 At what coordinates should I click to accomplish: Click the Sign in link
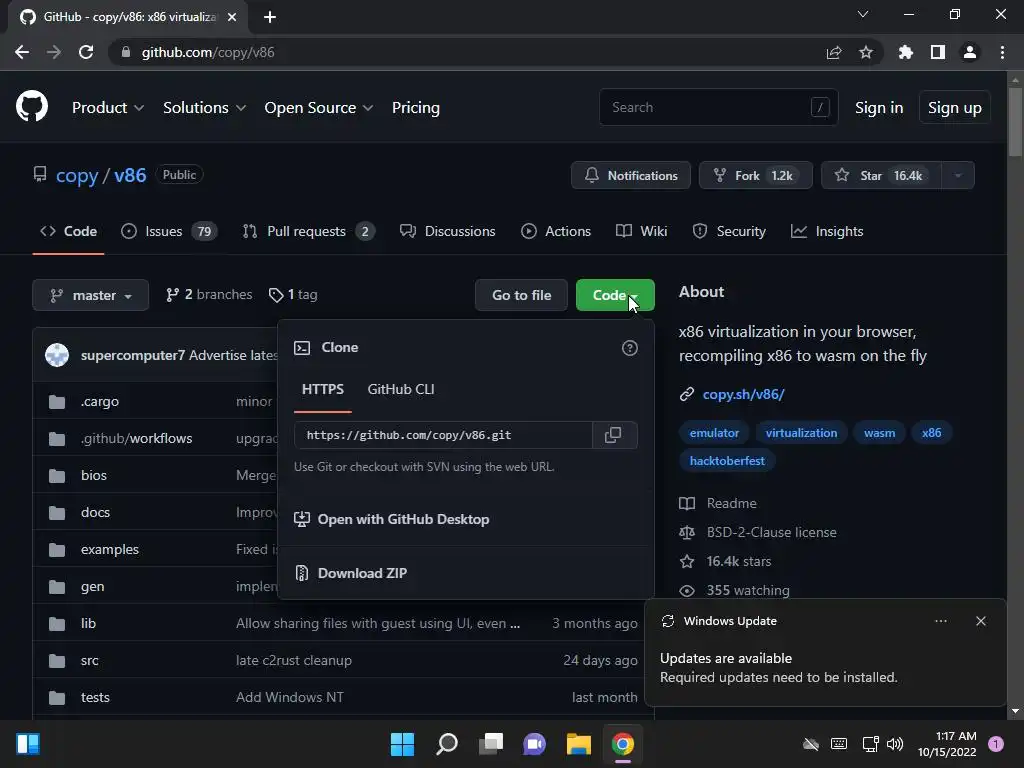tap(879, 108)
